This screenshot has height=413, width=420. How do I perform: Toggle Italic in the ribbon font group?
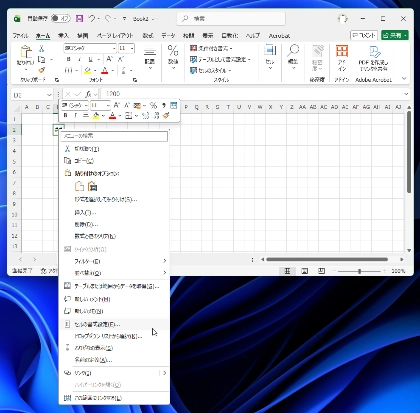[x=79, y=59]
